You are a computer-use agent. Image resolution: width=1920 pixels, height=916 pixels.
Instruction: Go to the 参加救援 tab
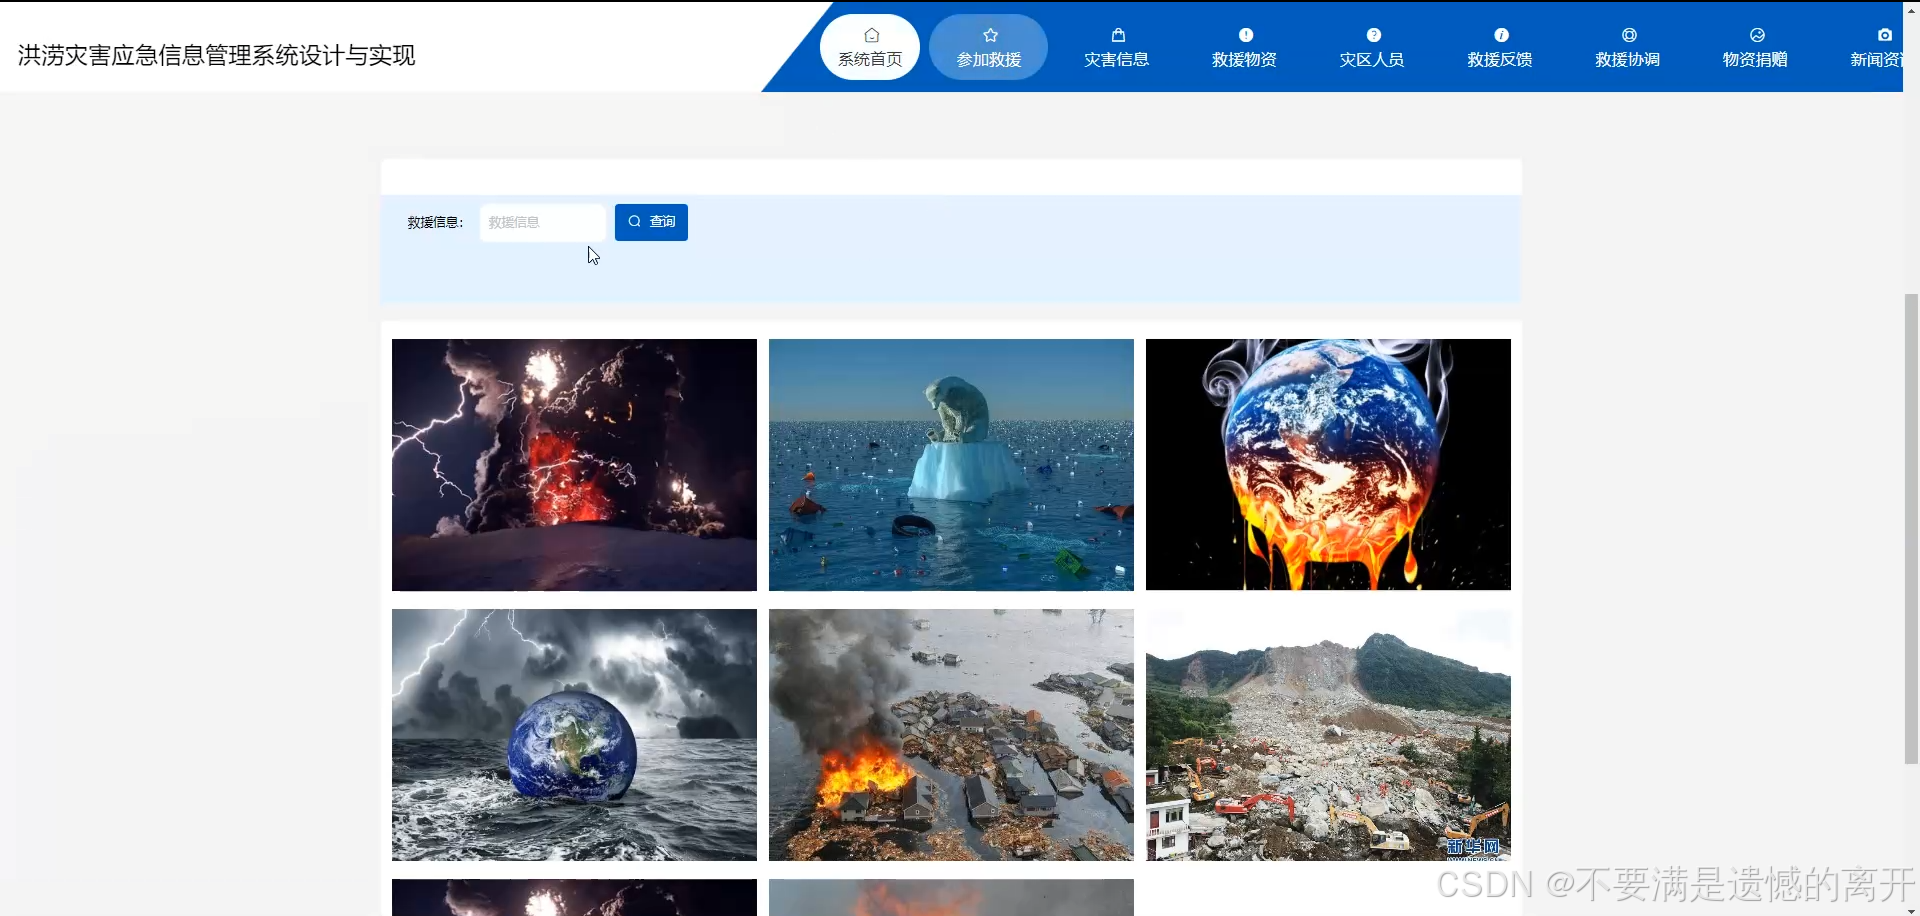point(989,47)
